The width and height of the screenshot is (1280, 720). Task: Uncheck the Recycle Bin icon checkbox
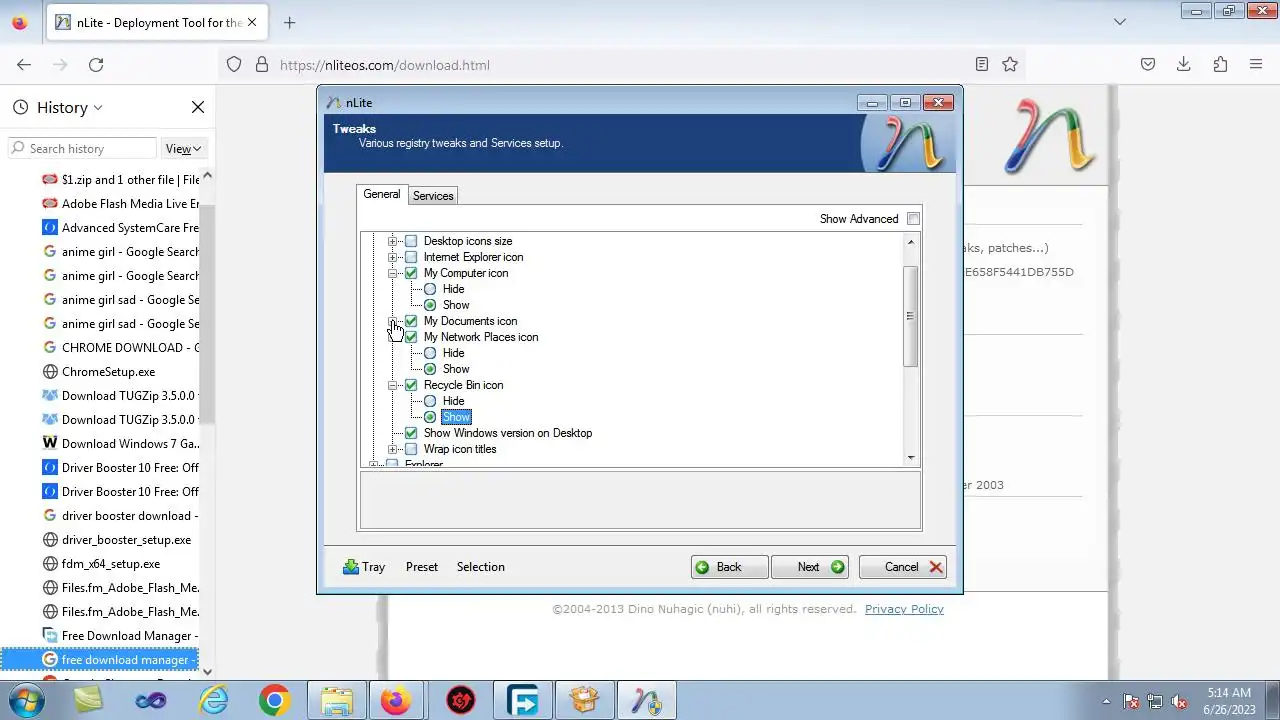[411, 385]
